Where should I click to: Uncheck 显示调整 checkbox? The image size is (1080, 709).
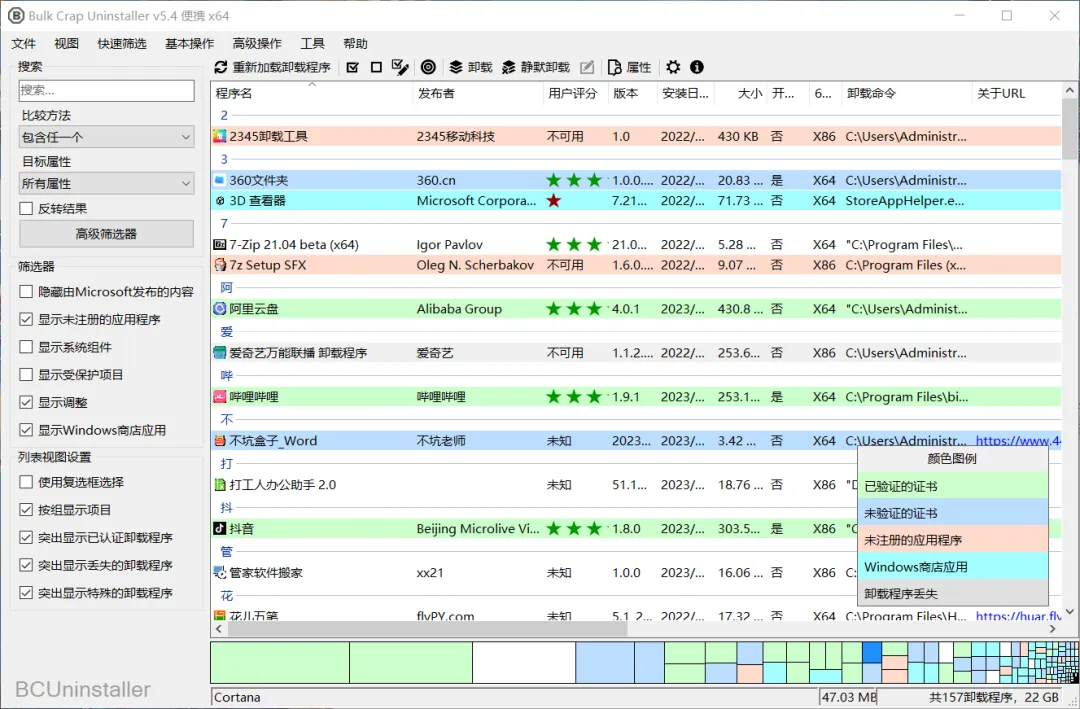pos(26,402)
